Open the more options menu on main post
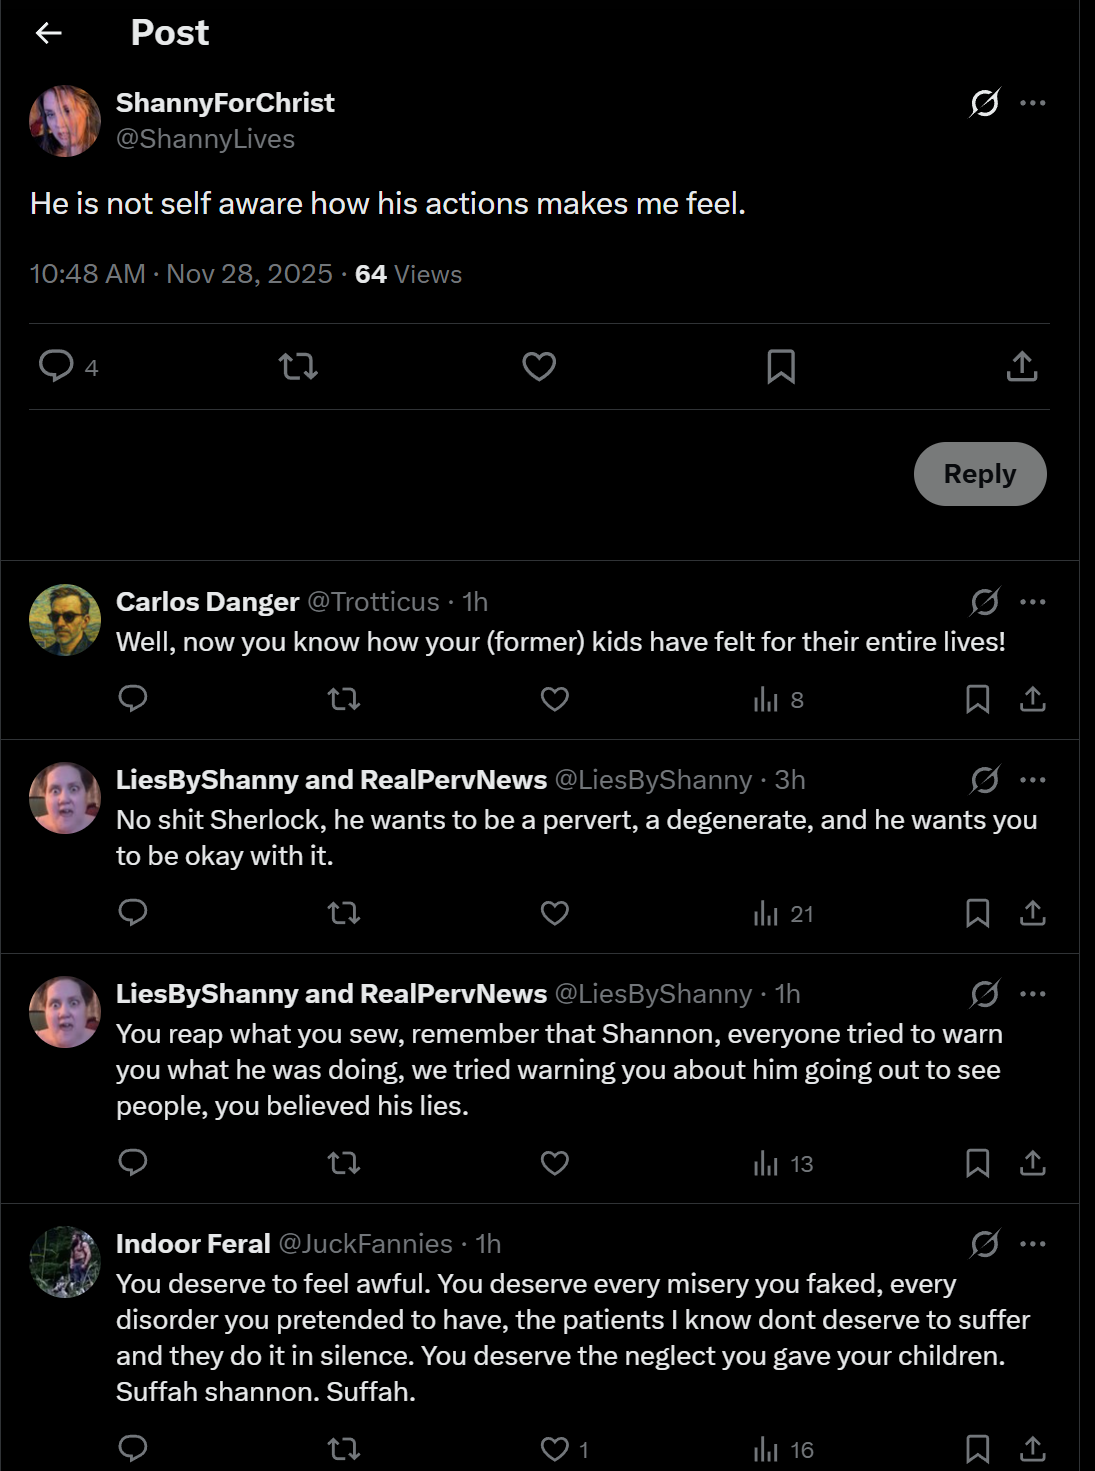 click(x=1033, y=103)
